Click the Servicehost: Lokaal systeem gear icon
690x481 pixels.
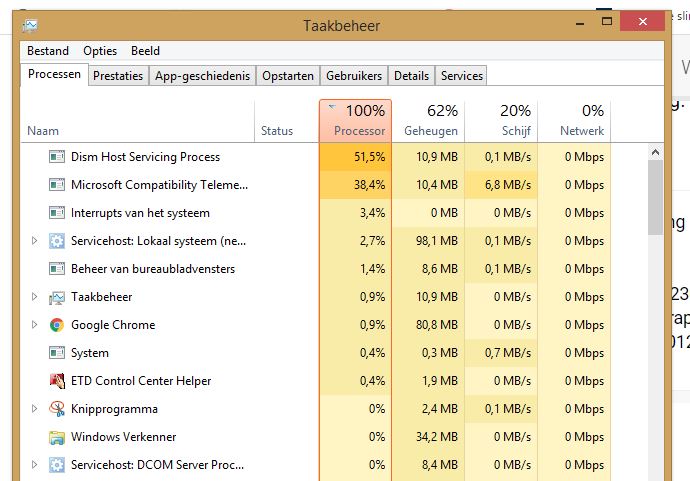[x=57, y=241]
